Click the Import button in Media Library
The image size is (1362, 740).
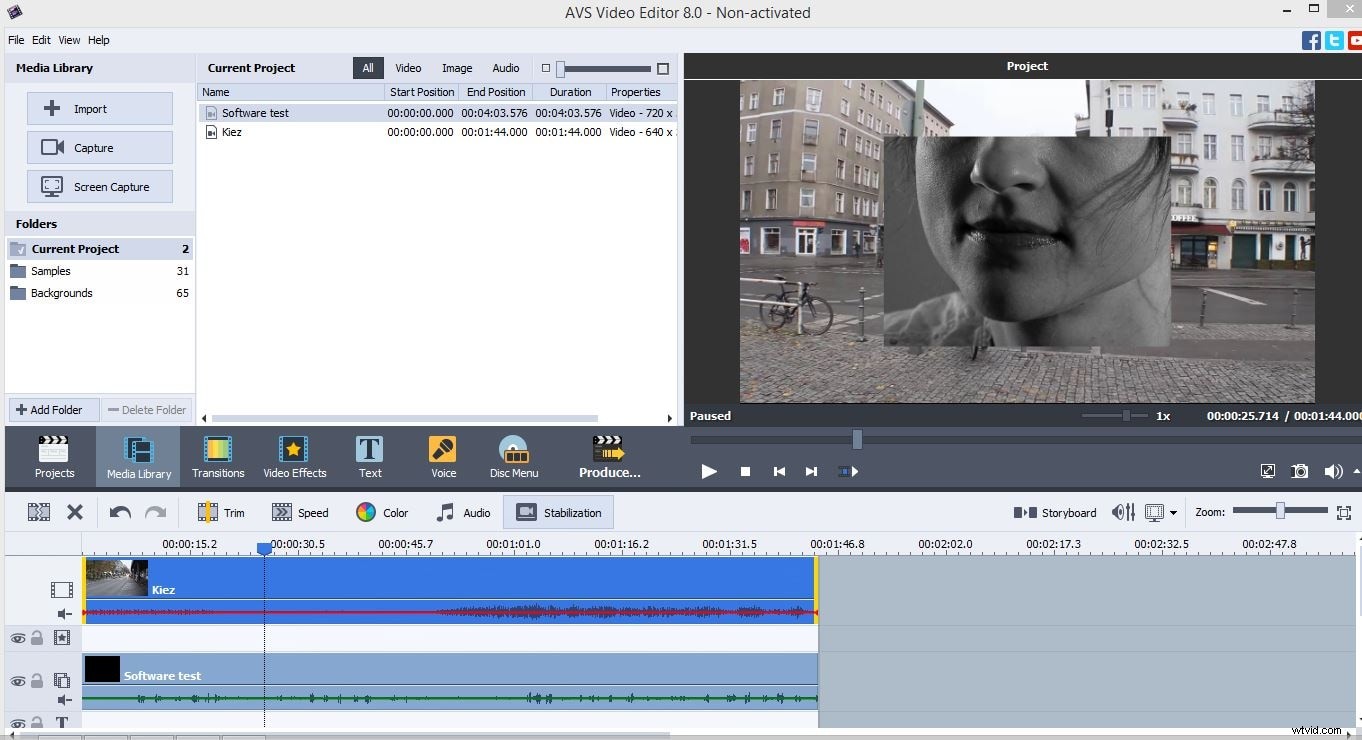100,108
